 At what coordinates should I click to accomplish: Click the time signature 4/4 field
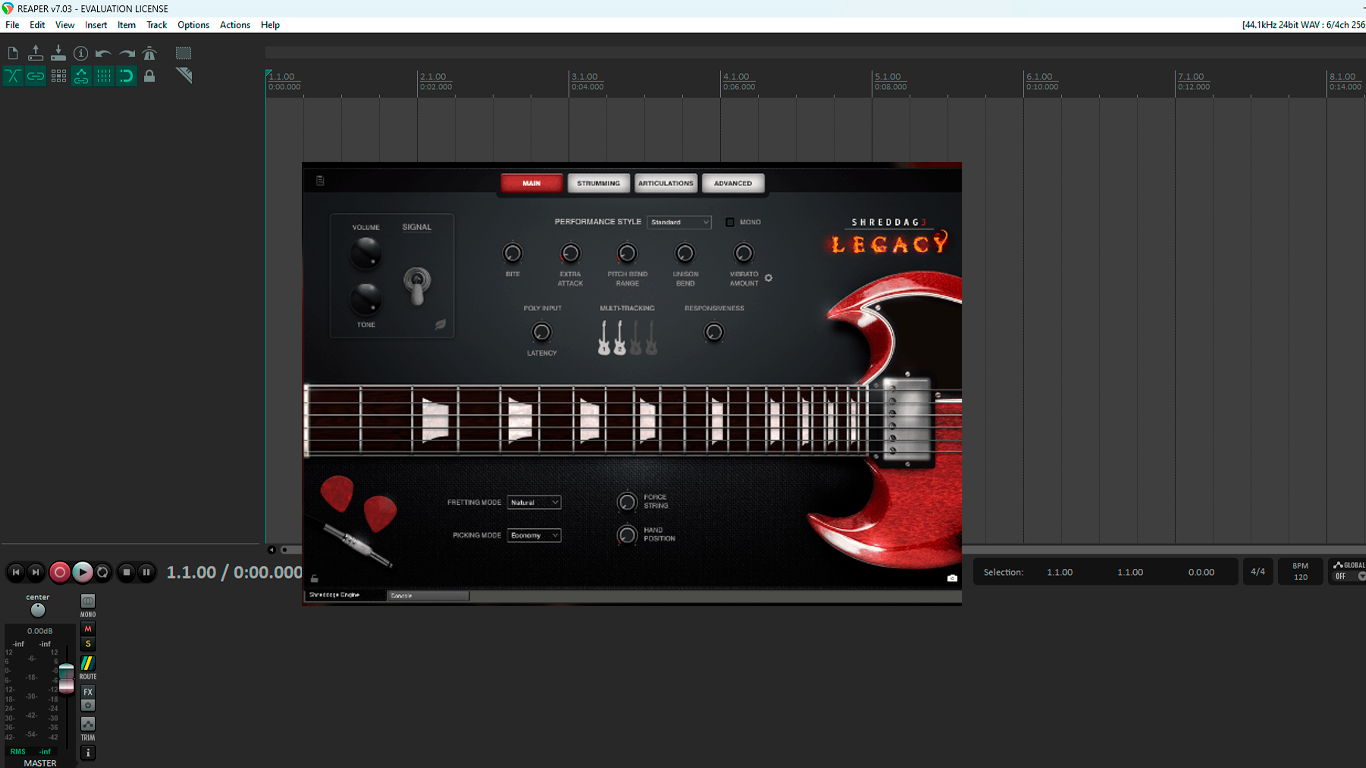click(1258, 572)
